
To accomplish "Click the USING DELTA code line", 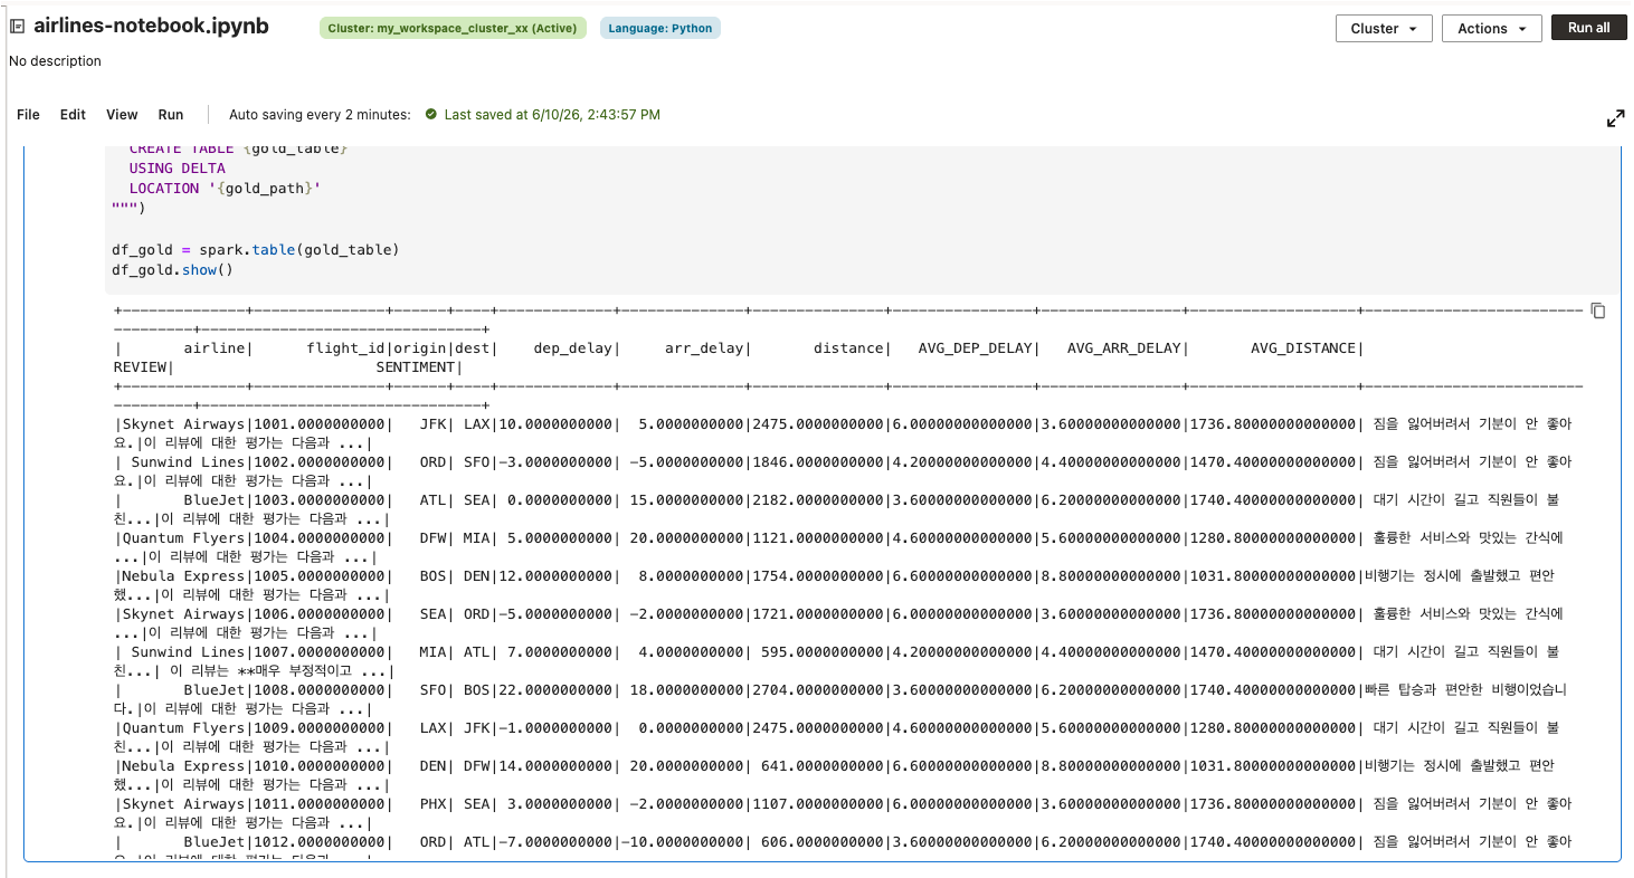I will tap(177, 168).
